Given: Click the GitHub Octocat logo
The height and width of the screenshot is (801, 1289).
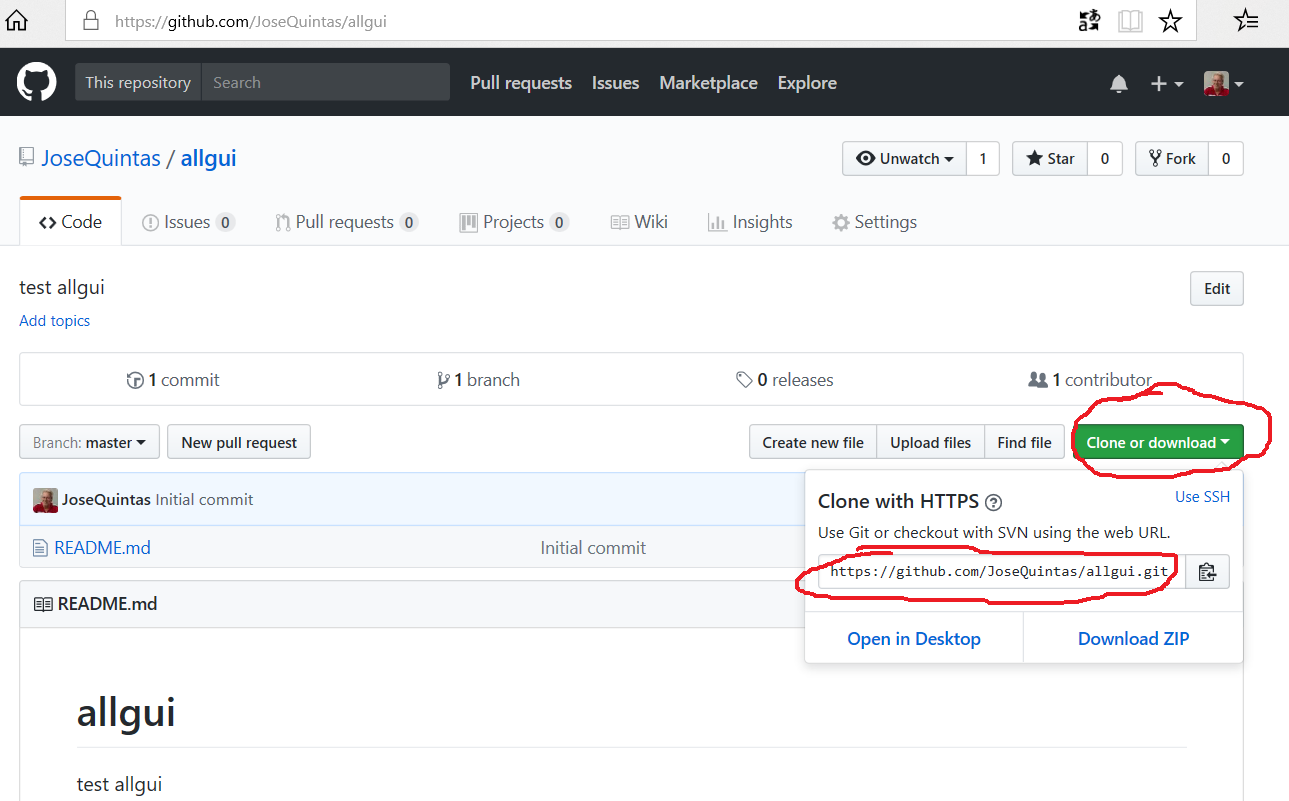Looking at the screenshot, I should 37,82.
